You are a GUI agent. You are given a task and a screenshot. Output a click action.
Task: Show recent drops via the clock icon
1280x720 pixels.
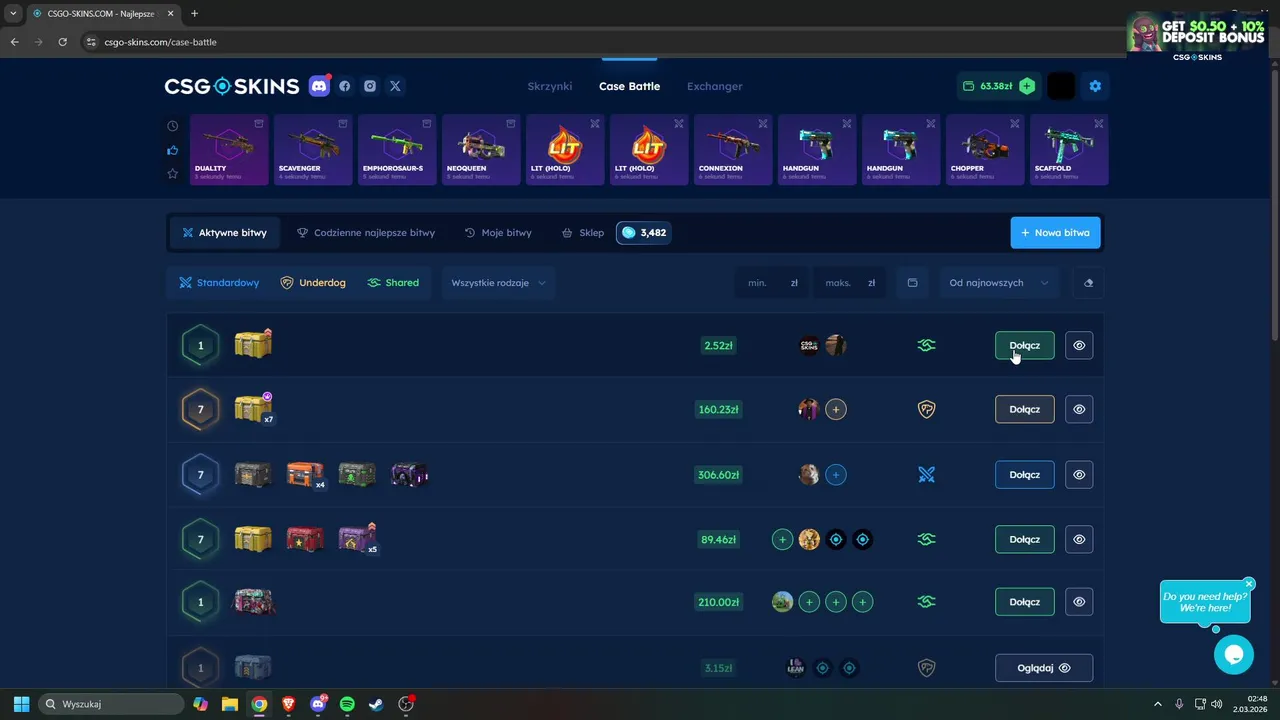coord(173,126)
